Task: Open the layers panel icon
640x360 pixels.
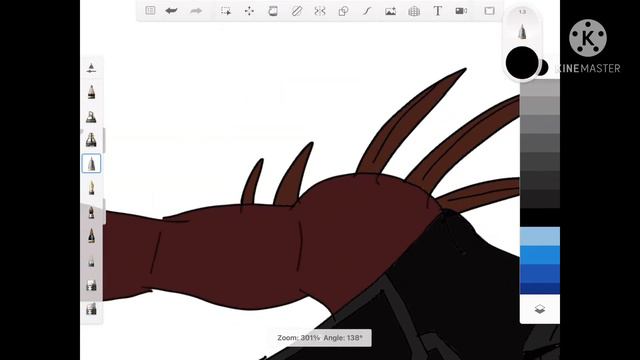Action: [x=540, y=309]
